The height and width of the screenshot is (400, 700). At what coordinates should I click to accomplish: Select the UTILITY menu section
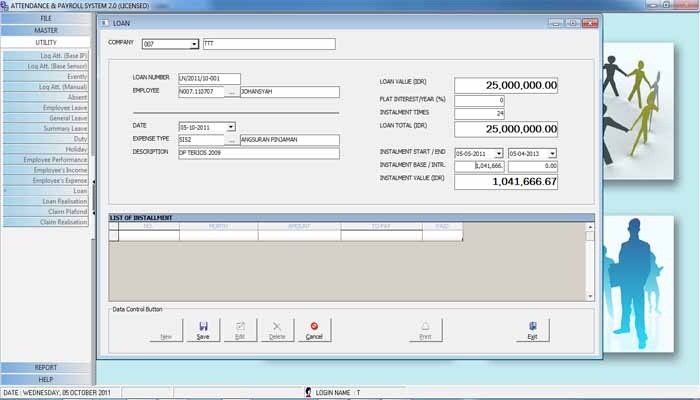[x=46, y=42]
